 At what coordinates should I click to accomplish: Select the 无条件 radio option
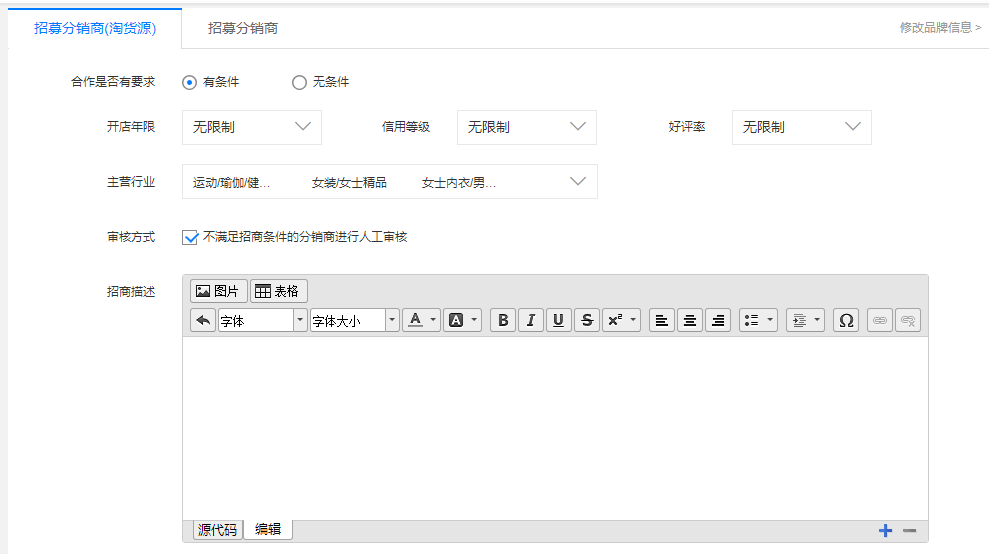299,82
